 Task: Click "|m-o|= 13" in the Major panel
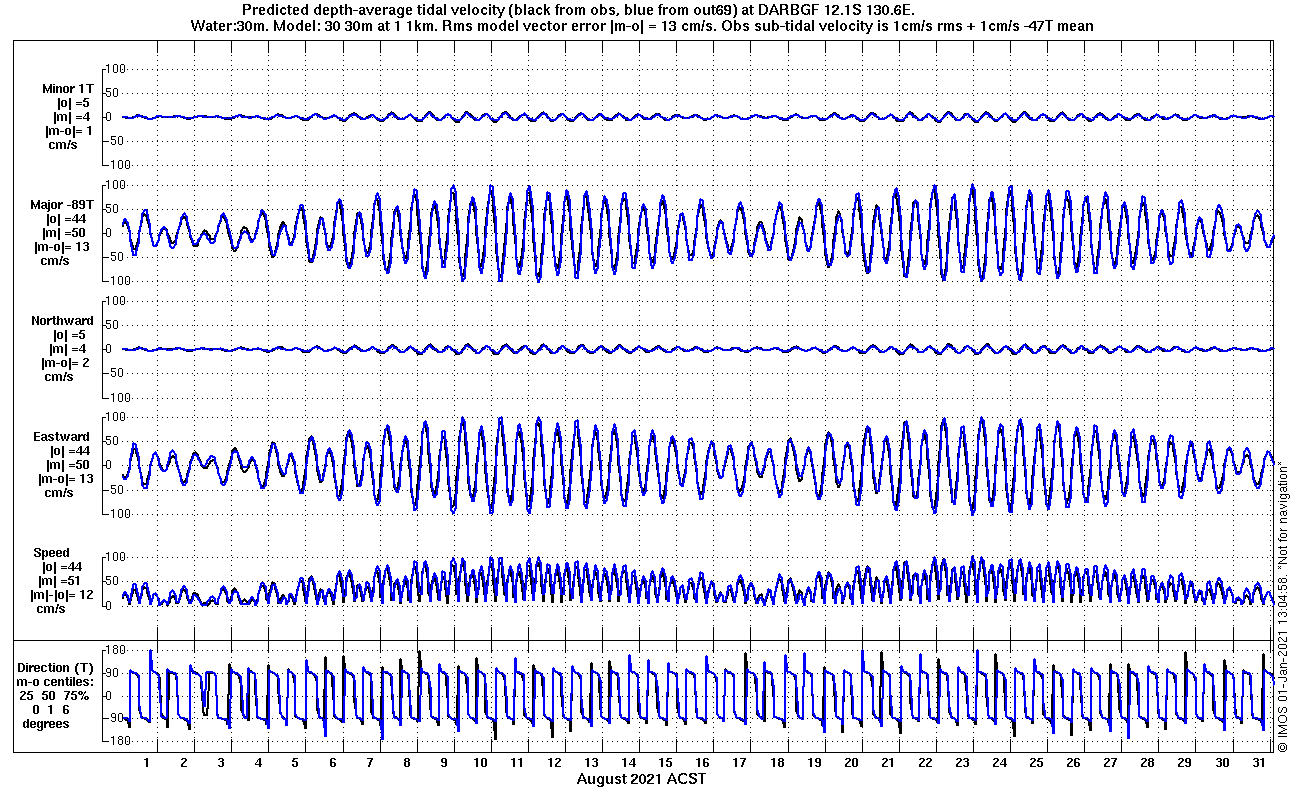62,246
